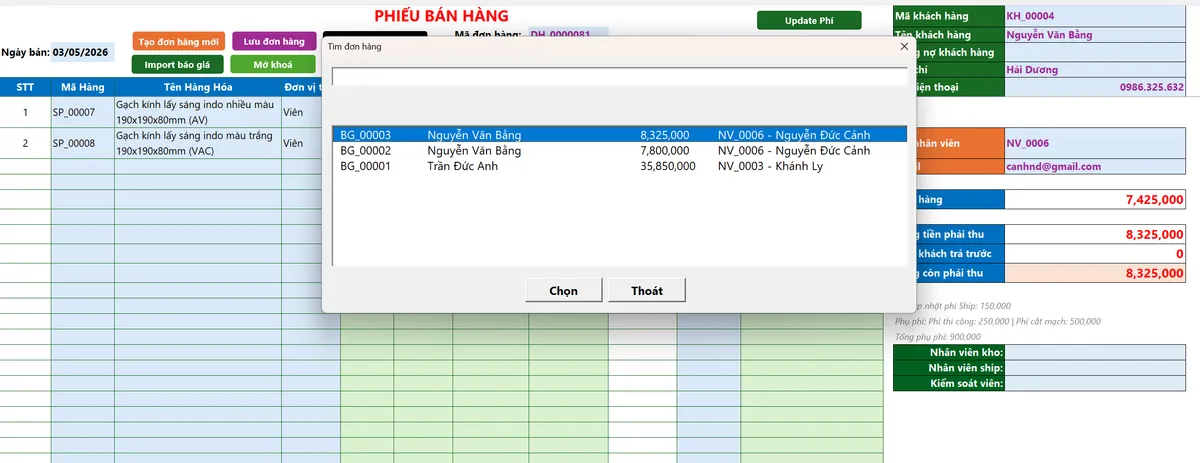Click total goods value 7,425,000

click(x=1095, y=200)
